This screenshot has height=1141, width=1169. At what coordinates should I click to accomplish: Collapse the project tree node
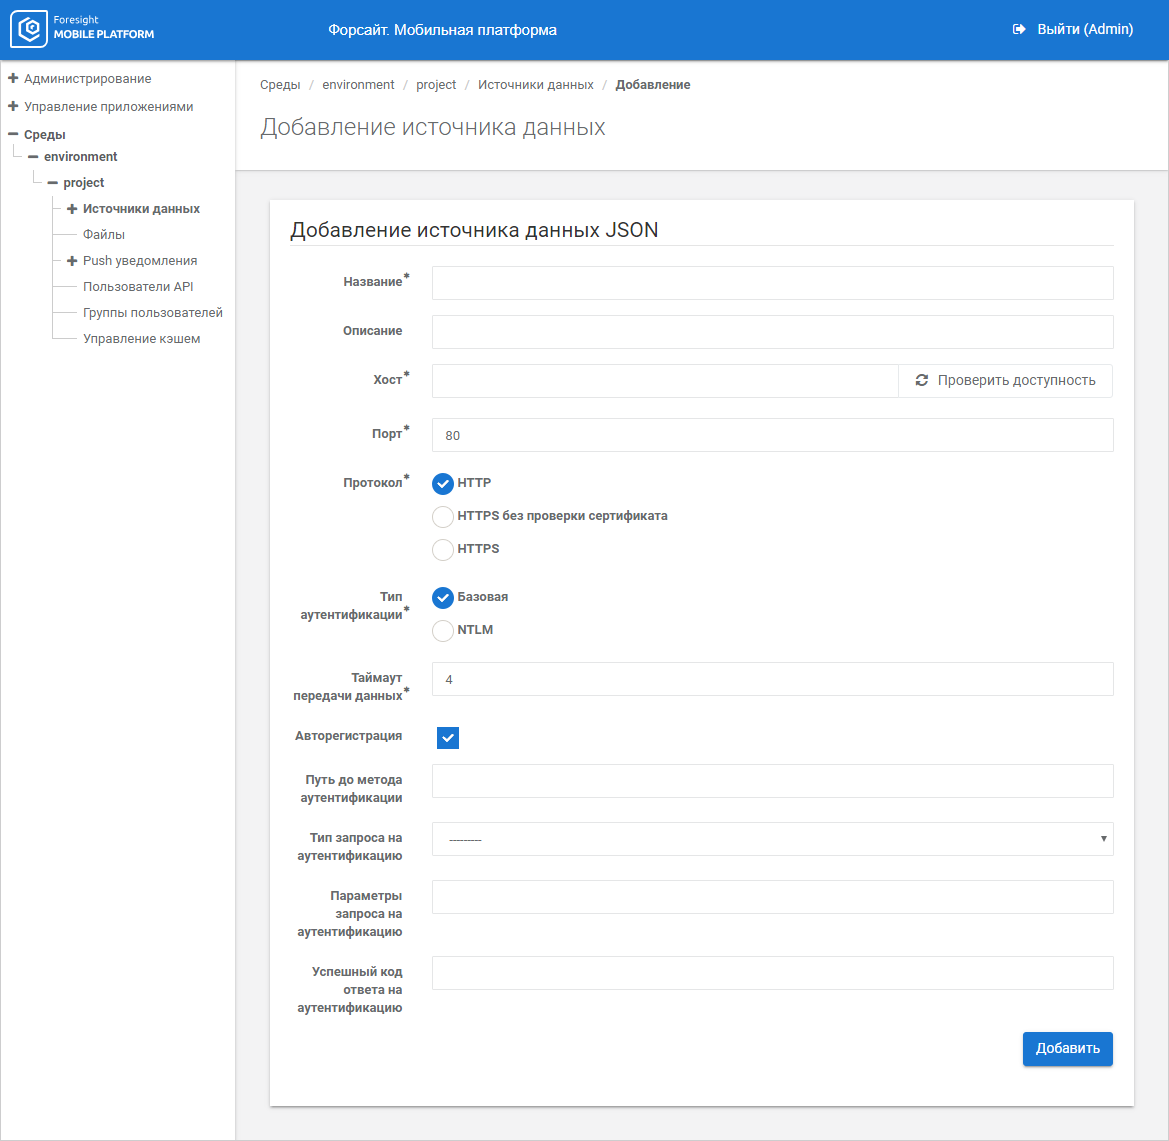point(53,183)
